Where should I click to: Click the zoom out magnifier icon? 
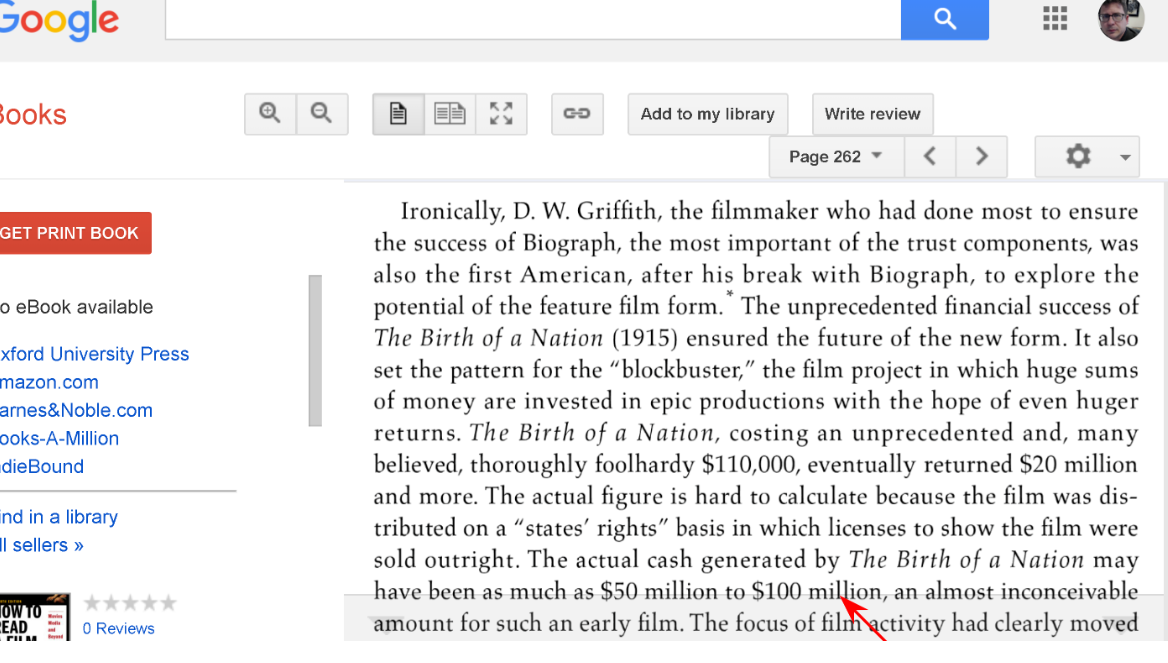tap(321, 114)
